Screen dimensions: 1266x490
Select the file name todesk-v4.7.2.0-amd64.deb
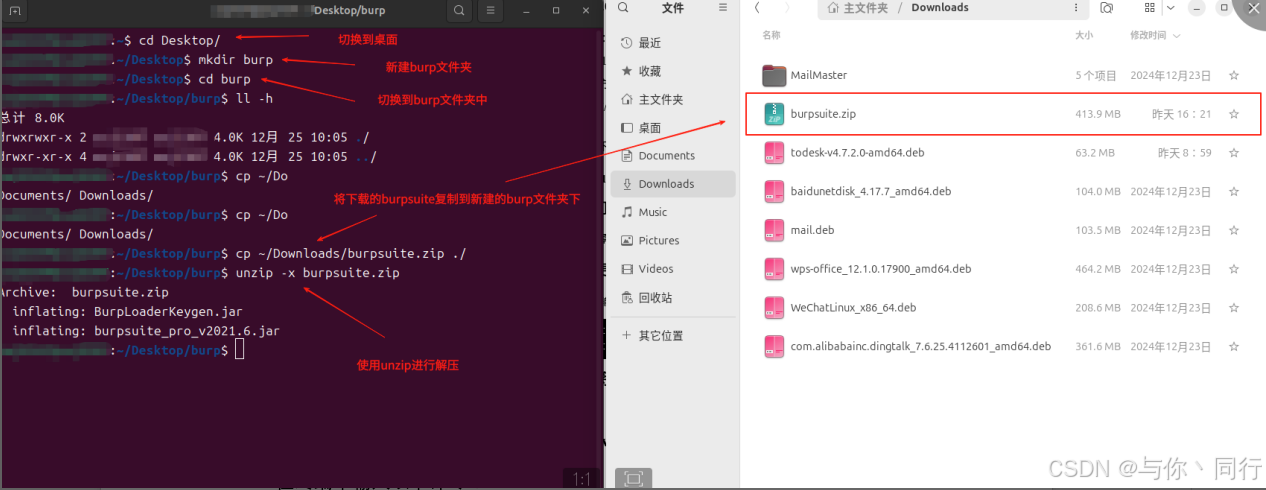click(x=857, y=153)
